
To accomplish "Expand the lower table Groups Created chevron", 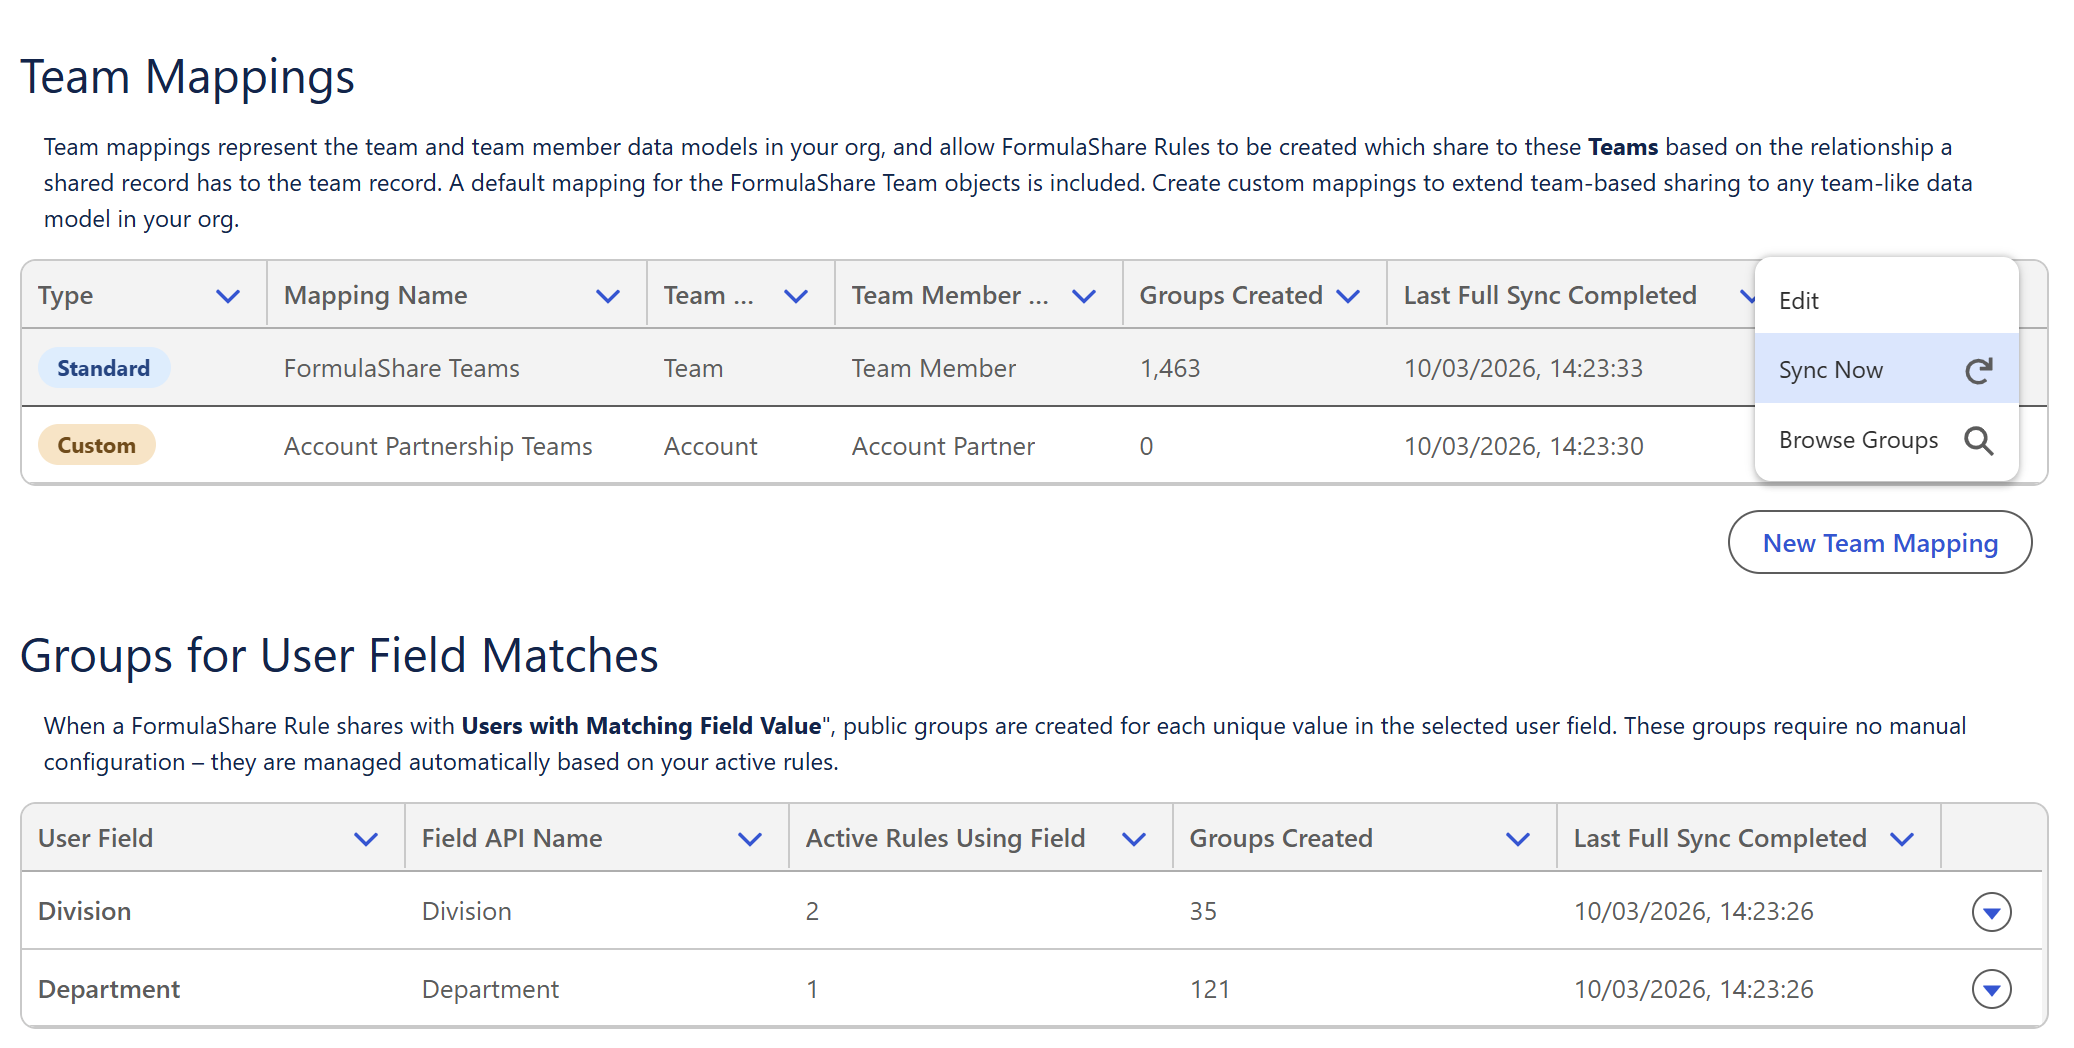I will pos(1518,840).
